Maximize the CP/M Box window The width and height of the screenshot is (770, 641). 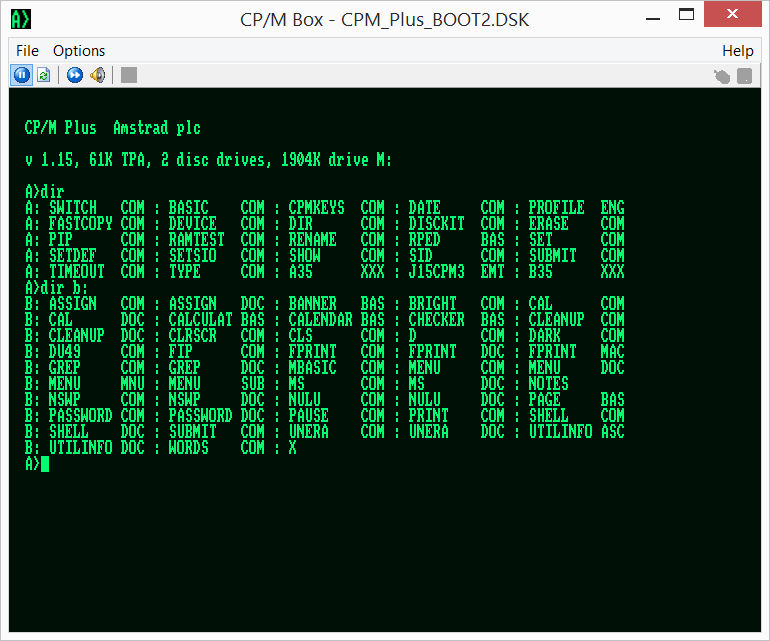686,14
